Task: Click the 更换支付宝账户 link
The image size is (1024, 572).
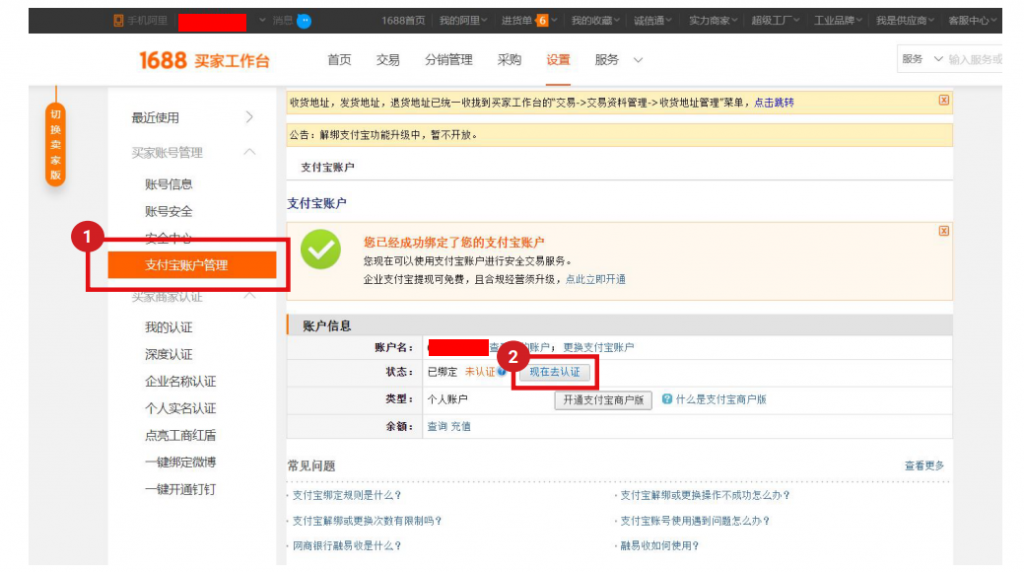Action: click(598, 347)
